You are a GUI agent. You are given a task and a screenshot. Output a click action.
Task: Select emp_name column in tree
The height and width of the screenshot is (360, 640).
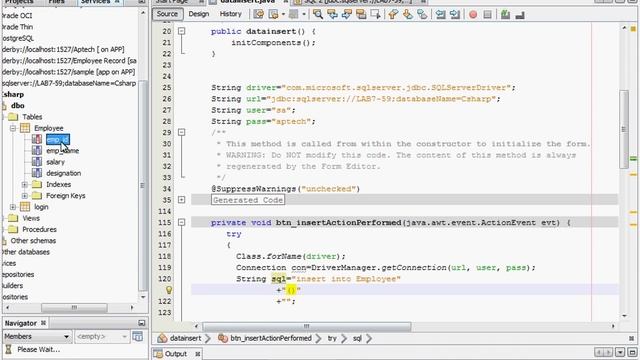tap(62, 151)
